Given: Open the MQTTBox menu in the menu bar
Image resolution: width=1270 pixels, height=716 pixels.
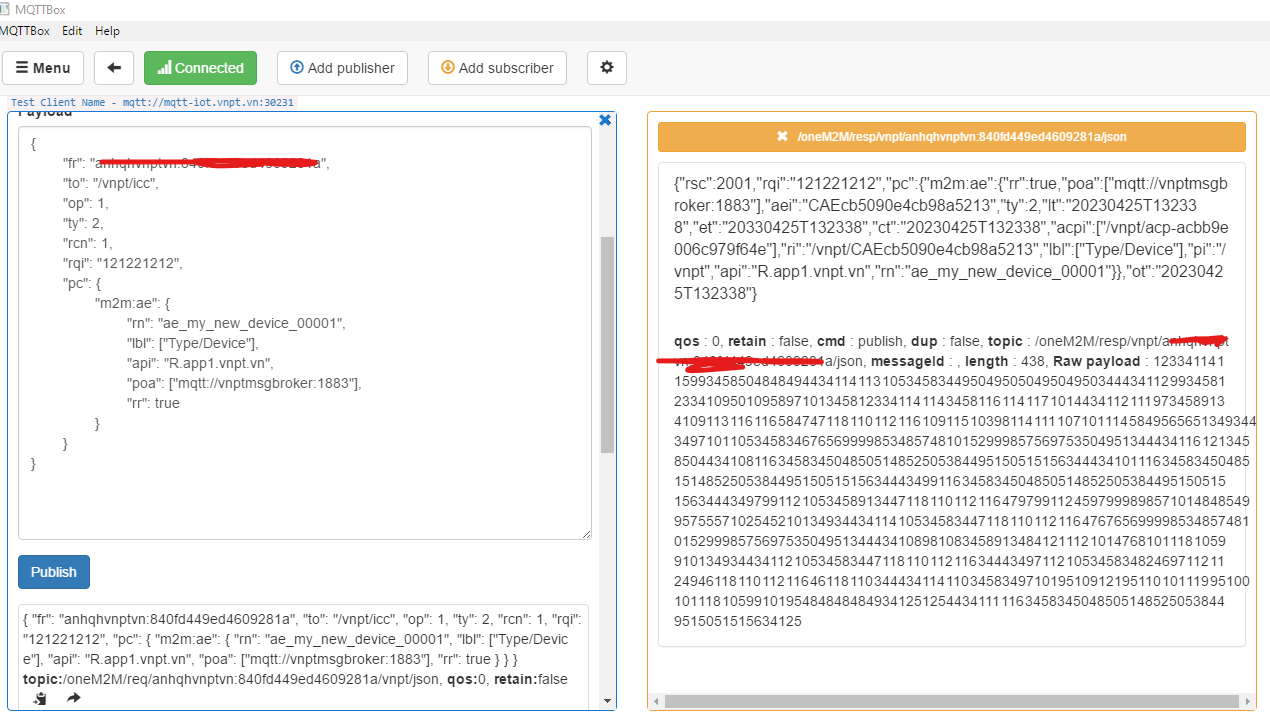Looking at the screenshot, I should (x=26, y=31).
